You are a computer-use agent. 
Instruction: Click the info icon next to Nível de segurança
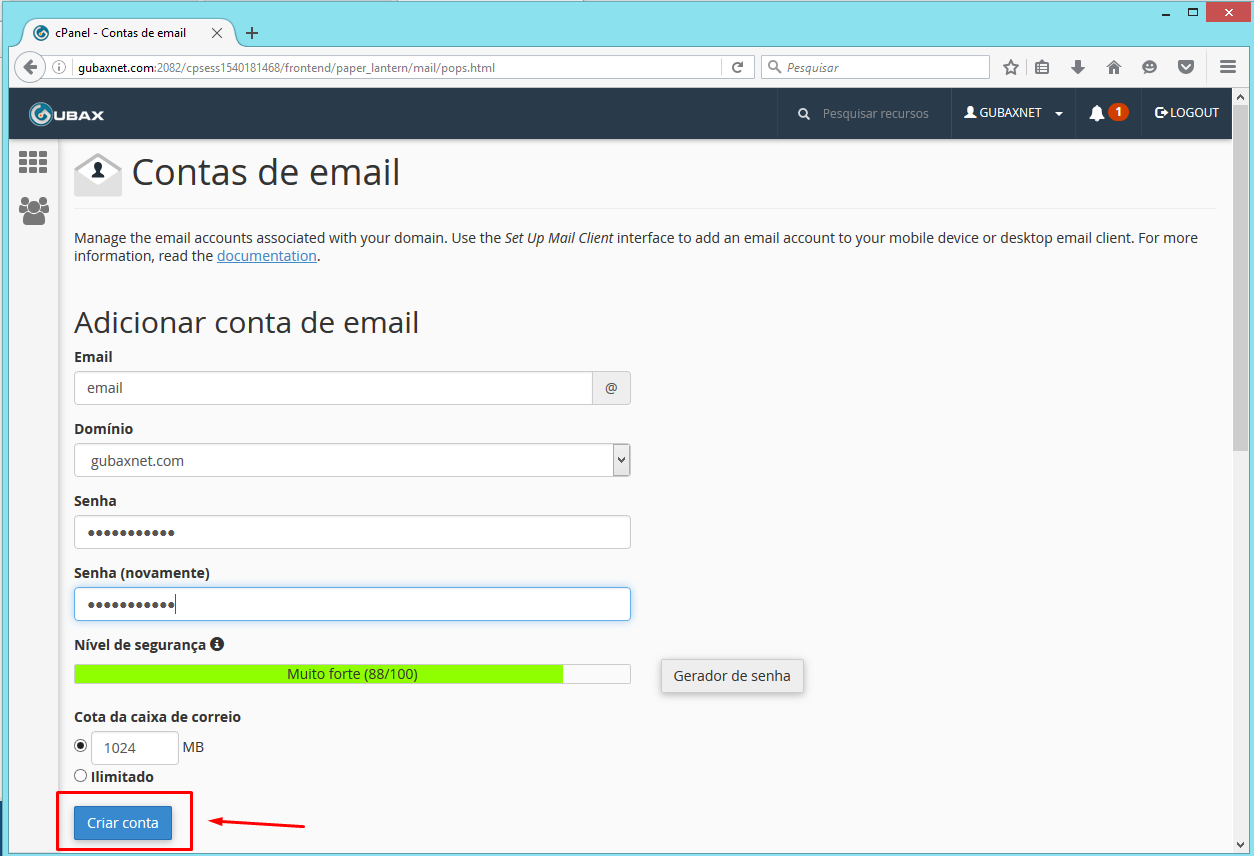[217, 644]
